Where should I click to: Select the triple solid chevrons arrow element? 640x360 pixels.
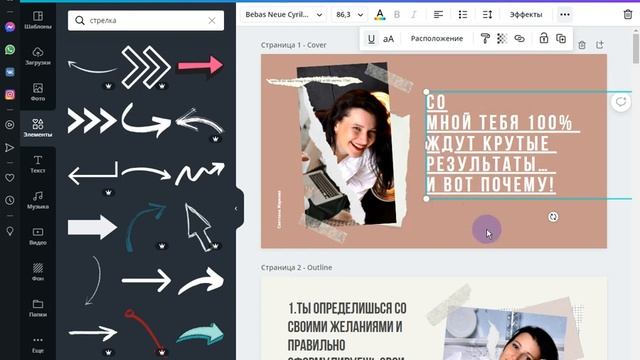pyautogui.click(x=92, y=120)
